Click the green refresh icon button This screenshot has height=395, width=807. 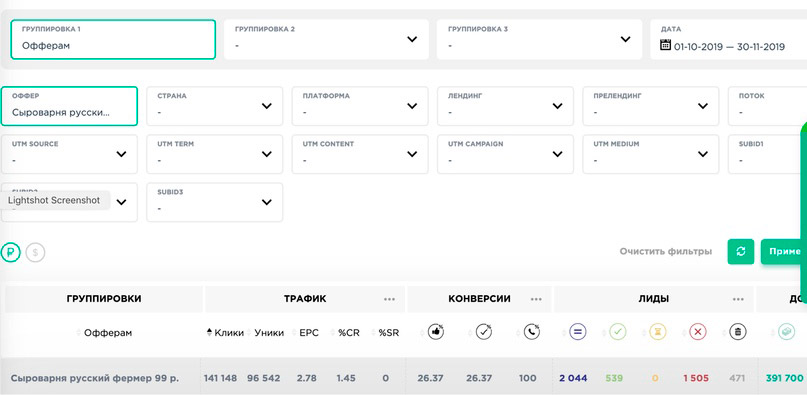pos(741,251)
